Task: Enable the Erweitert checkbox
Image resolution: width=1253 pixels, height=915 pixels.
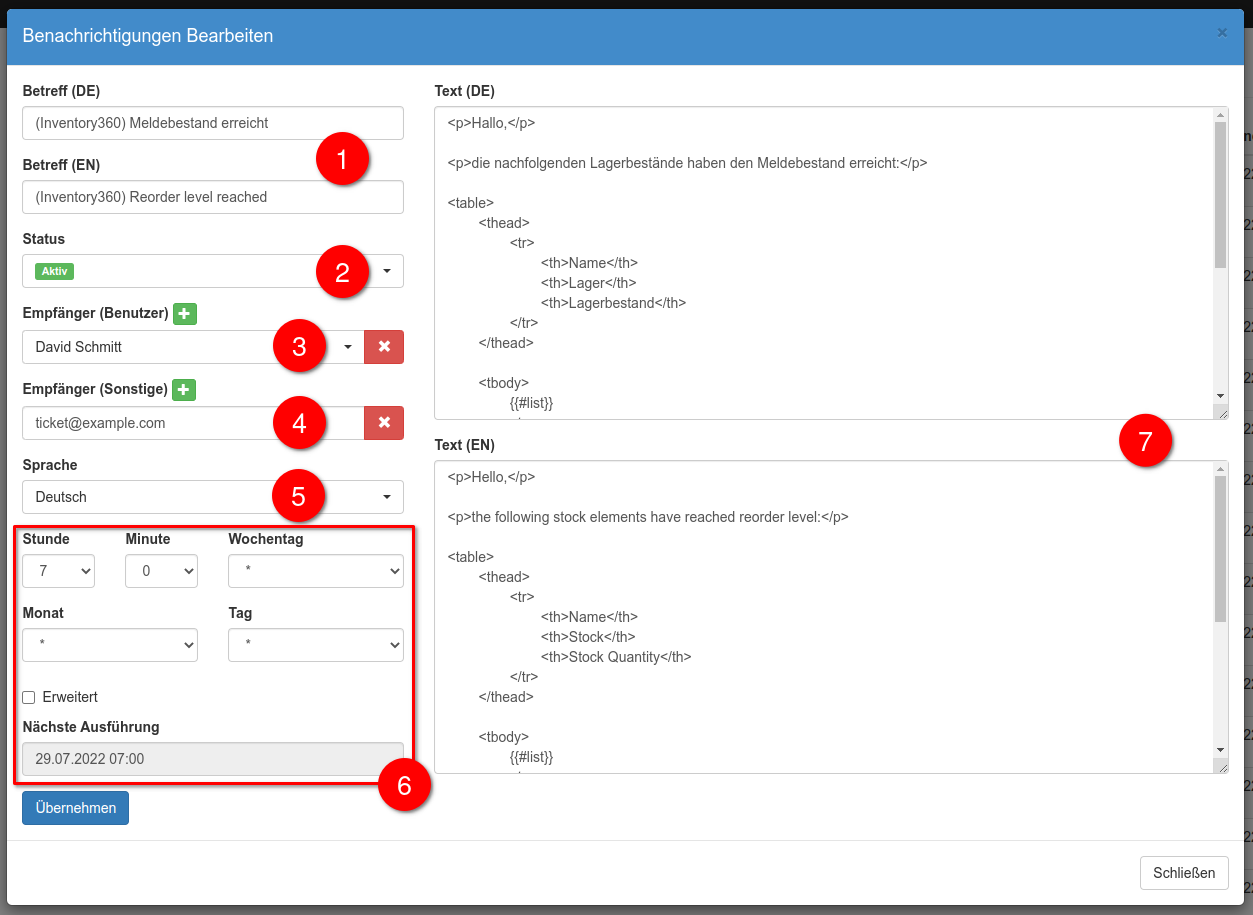Action: coord(29,697)
